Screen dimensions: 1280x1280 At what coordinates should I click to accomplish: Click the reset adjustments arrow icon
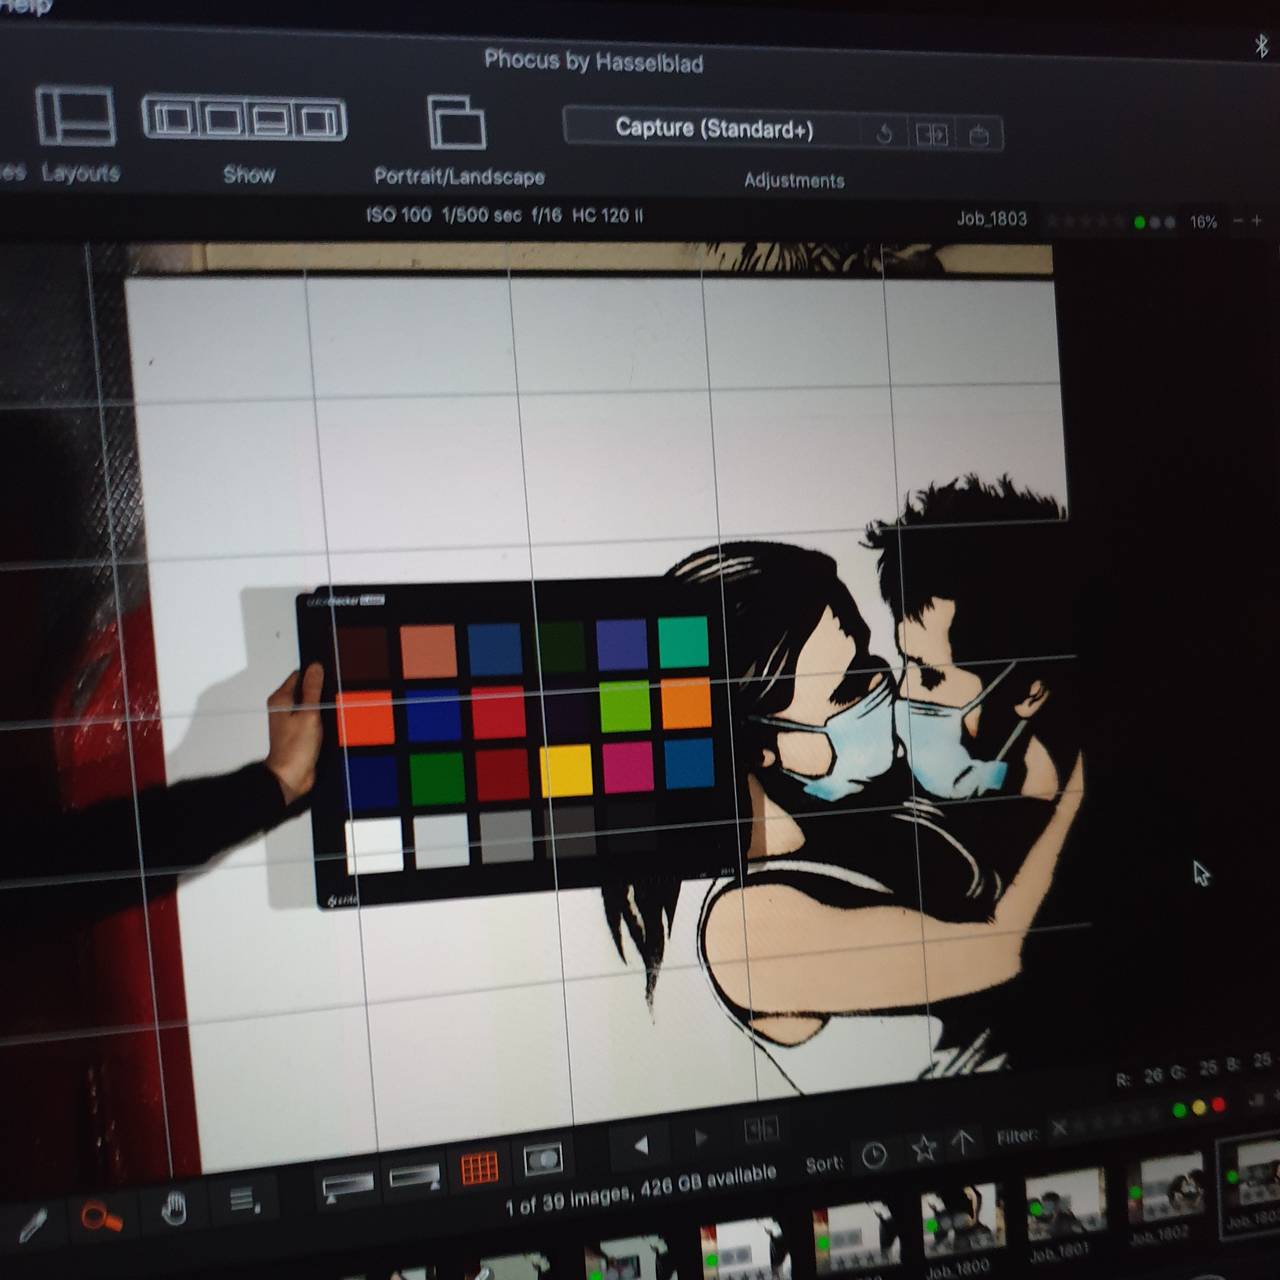[884, 133]
